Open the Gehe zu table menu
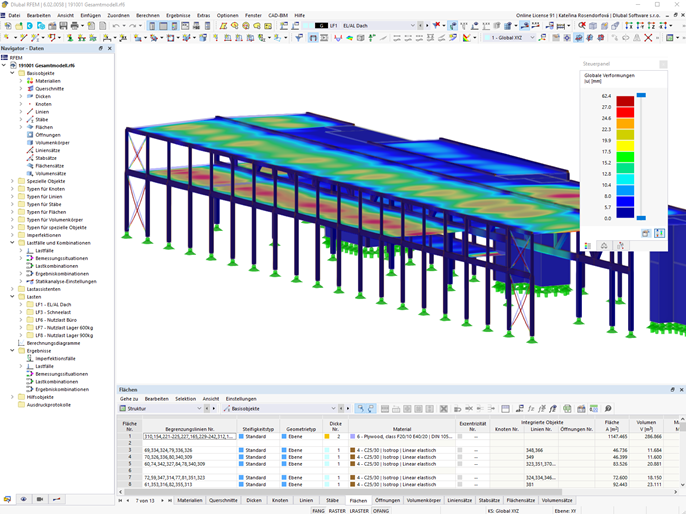 coord(129,399)
